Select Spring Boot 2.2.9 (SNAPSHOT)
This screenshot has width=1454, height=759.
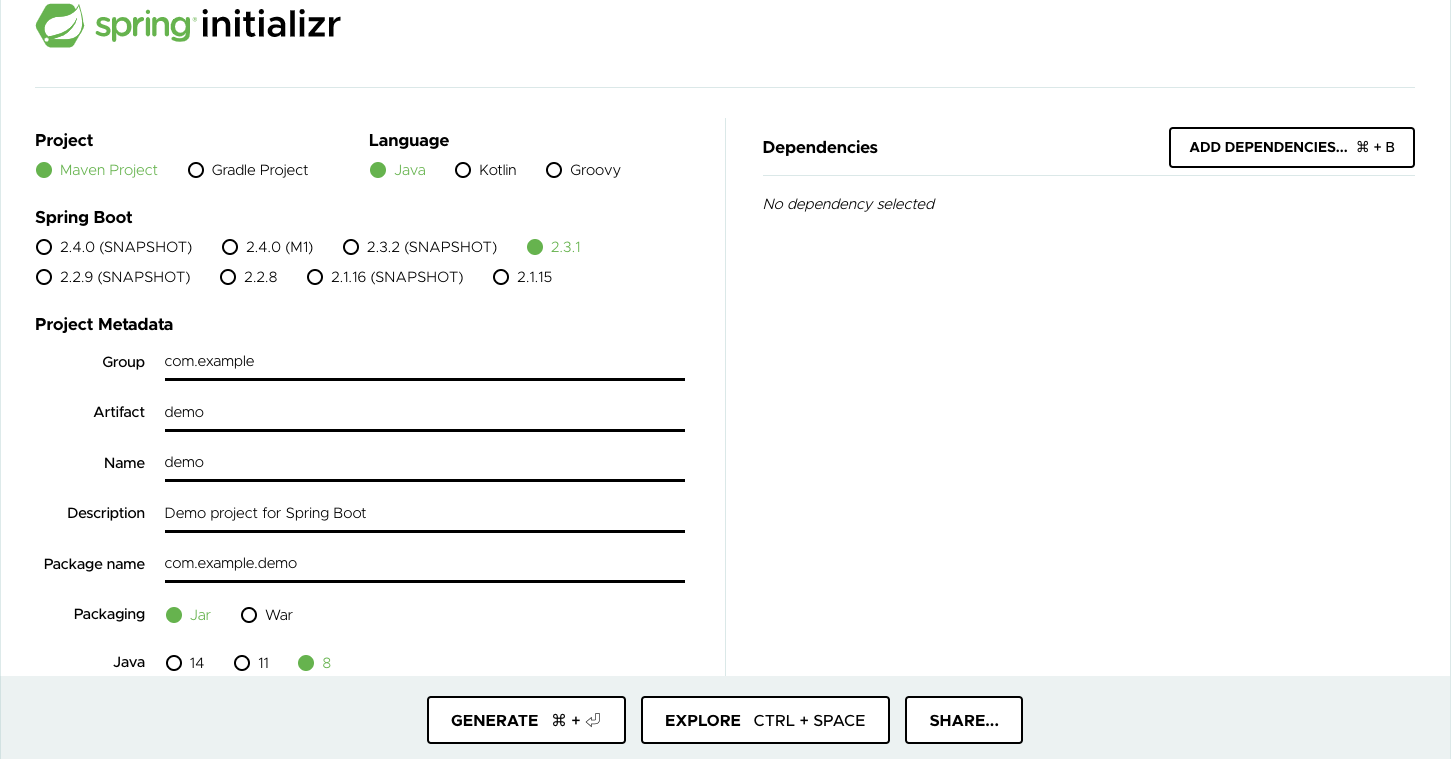113,277
